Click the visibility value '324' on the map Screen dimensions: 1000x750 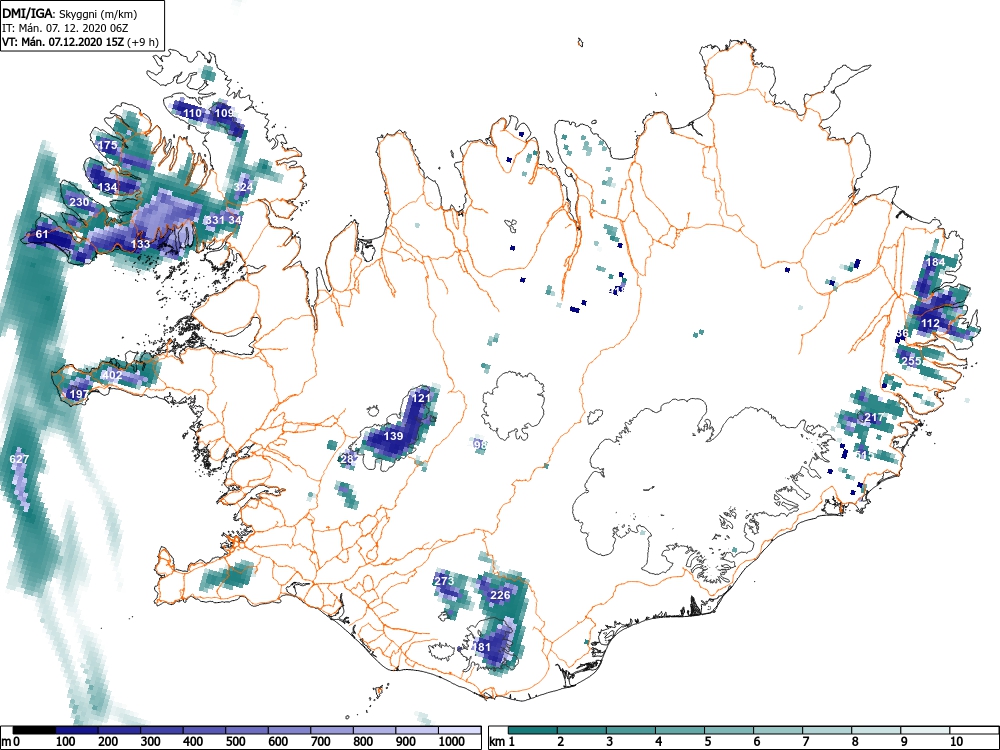243,187
